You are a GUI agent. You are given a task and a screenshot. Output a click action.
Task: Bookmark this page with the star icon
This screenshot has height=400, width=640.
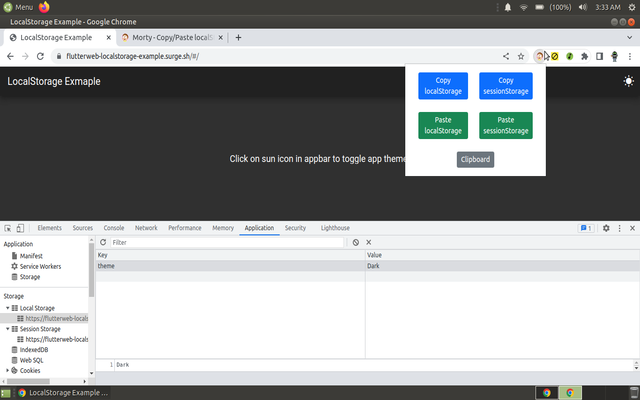pyautogui.click(x=521, y=56)
